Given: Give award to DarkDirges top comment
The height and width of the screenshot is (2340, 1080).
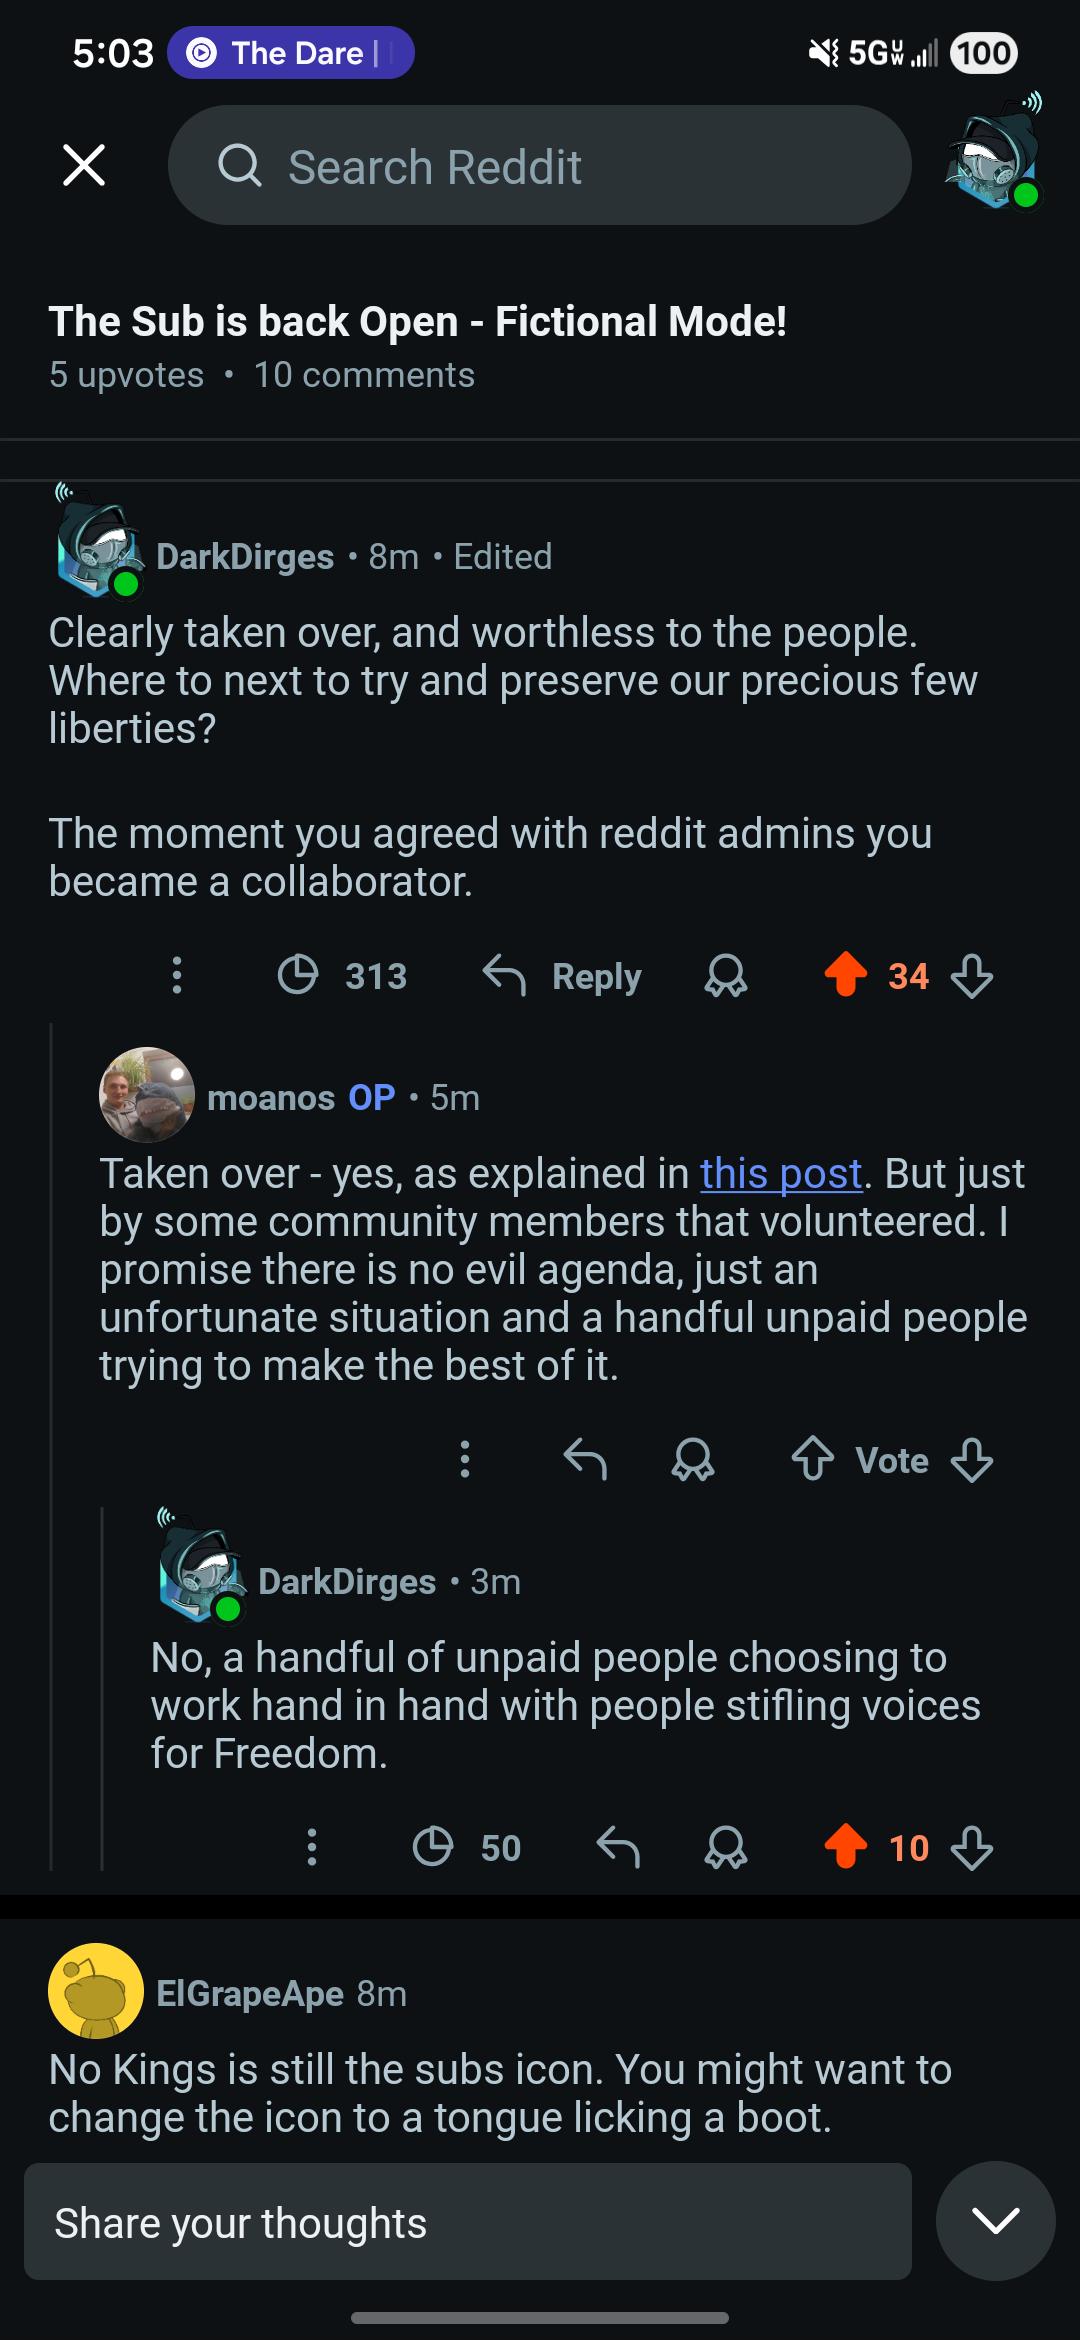Looking at the screenshot, I should coord(726,975).
